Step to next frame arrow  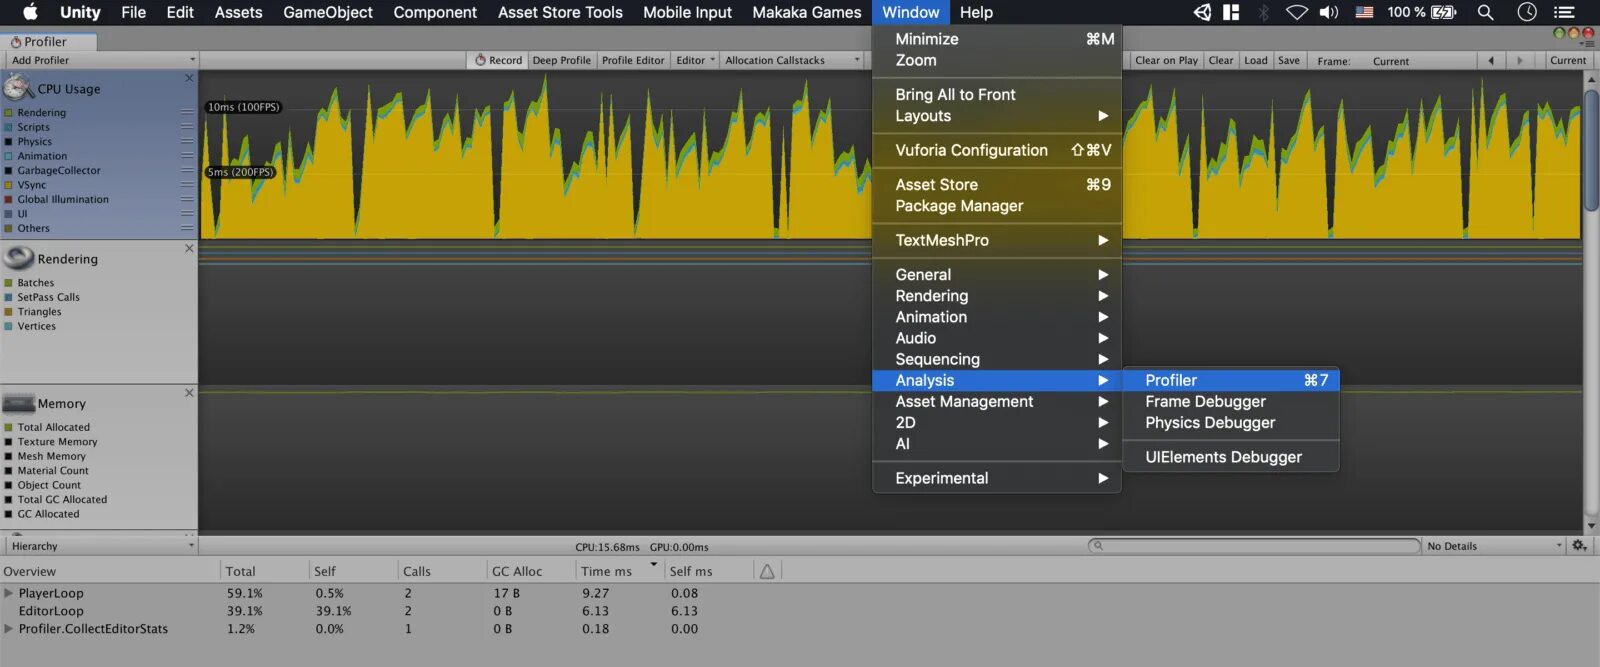point(1520,61)
